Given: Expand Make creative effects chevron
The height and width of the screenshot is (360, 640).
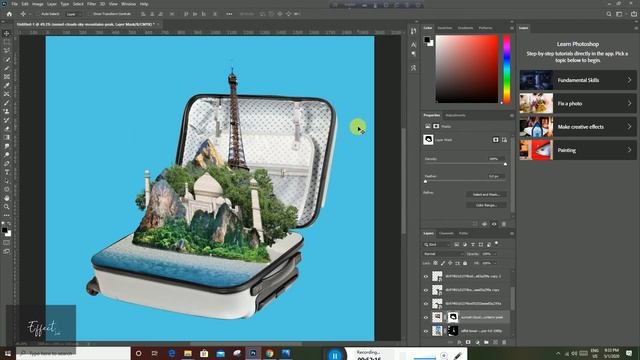Looking at the screenshot, I should point(629,127).
